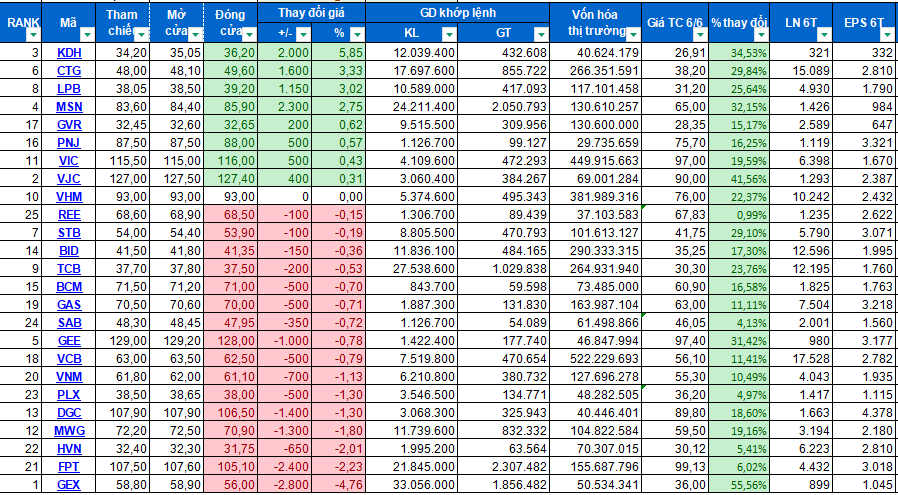Open the KDH stock link
Screen dimensions: 898x495
pos(69,53)
